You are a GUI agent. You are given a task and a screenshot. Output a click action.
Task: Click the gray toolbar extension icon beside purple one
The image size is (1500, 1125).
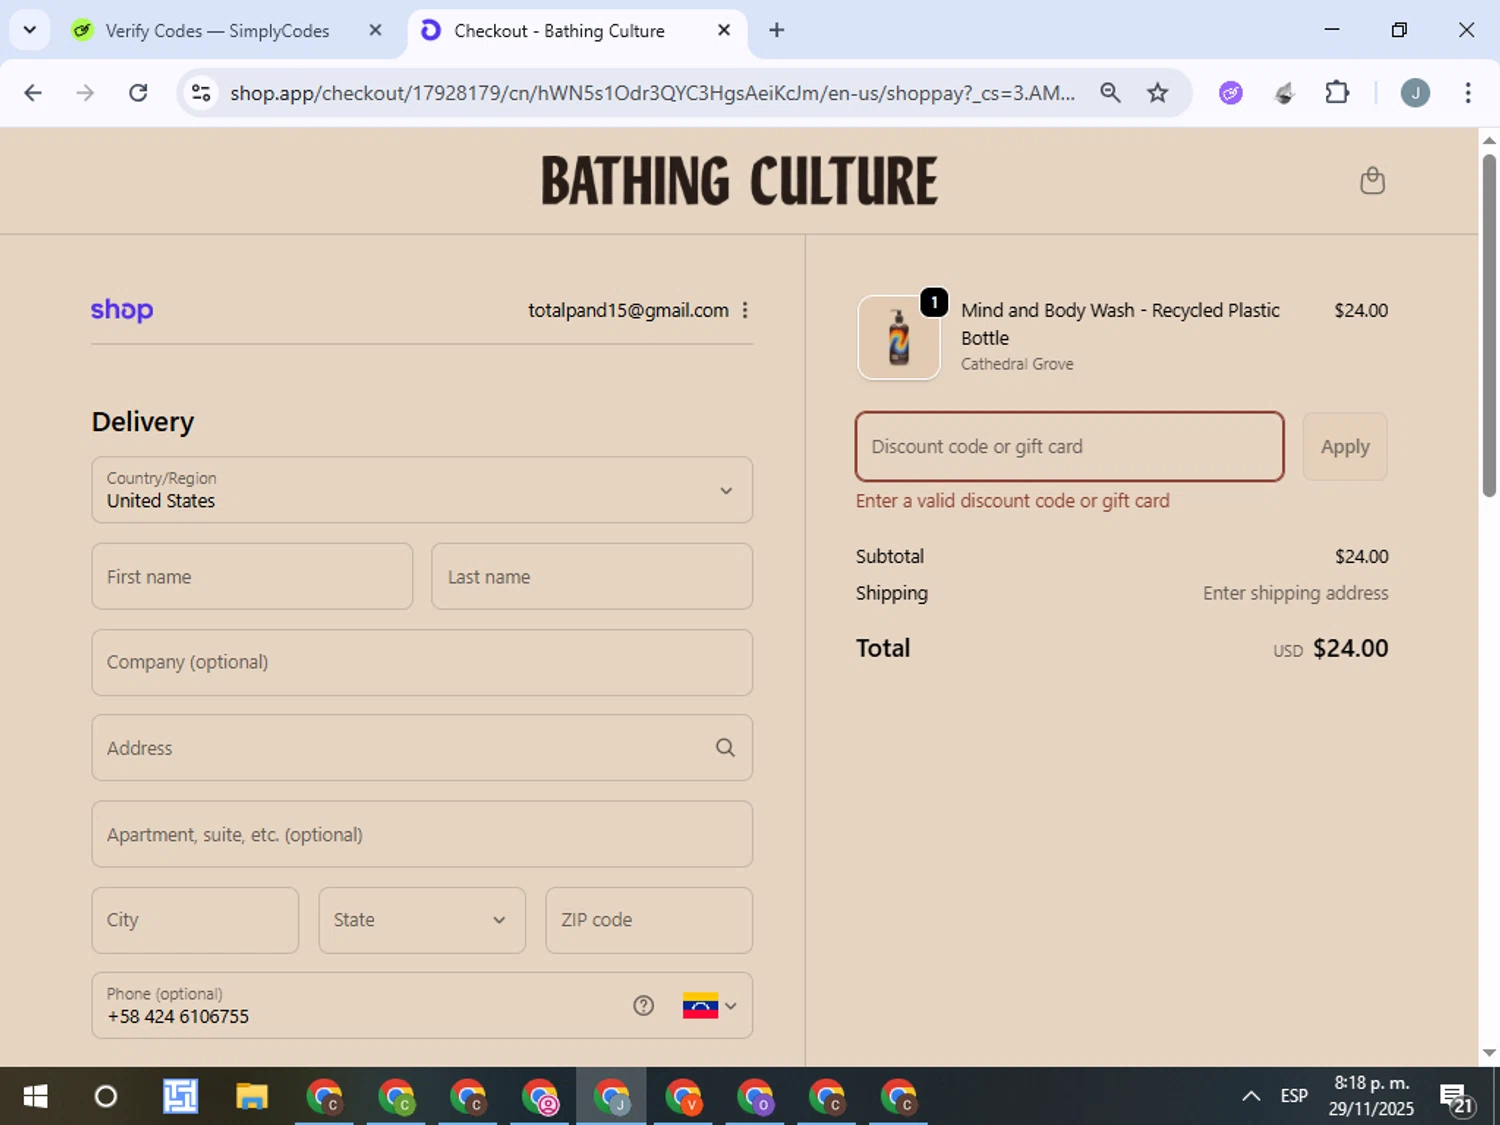coord(1284,93)
